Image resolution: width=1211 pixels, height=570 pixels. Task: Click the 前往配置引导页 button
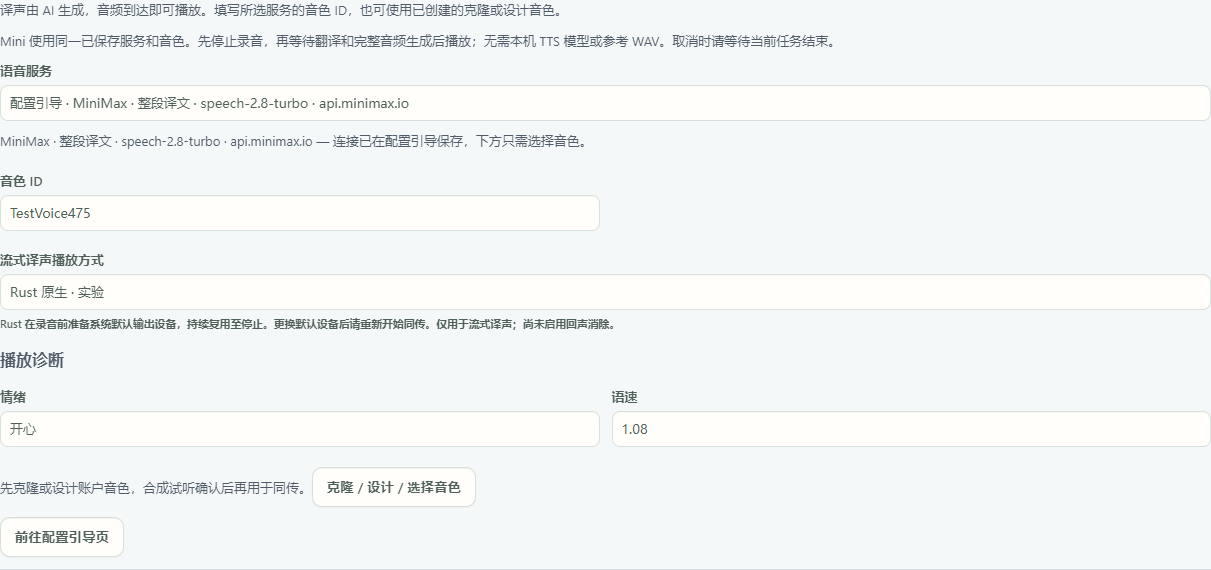tap(62, 537)
